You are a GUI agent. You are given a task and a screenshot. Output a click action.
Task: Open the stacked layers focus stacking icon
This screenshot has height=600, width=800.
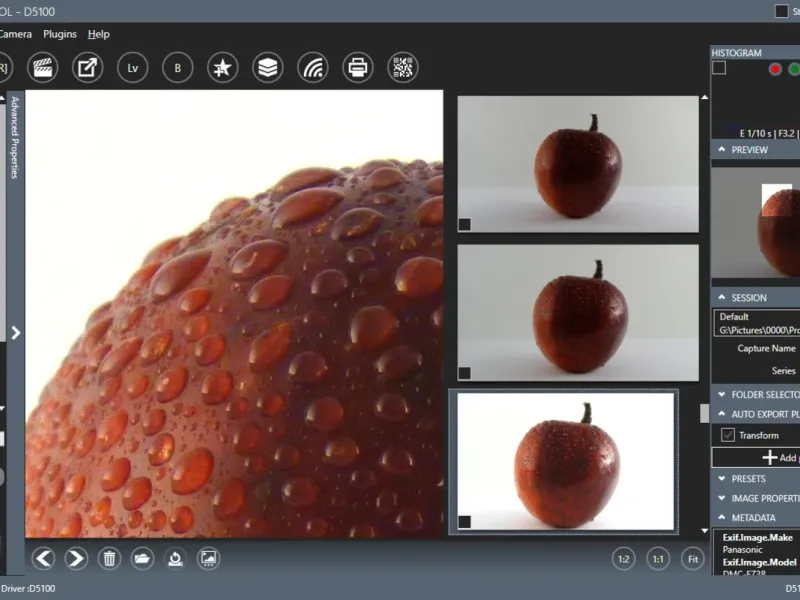tap(268, 67)
